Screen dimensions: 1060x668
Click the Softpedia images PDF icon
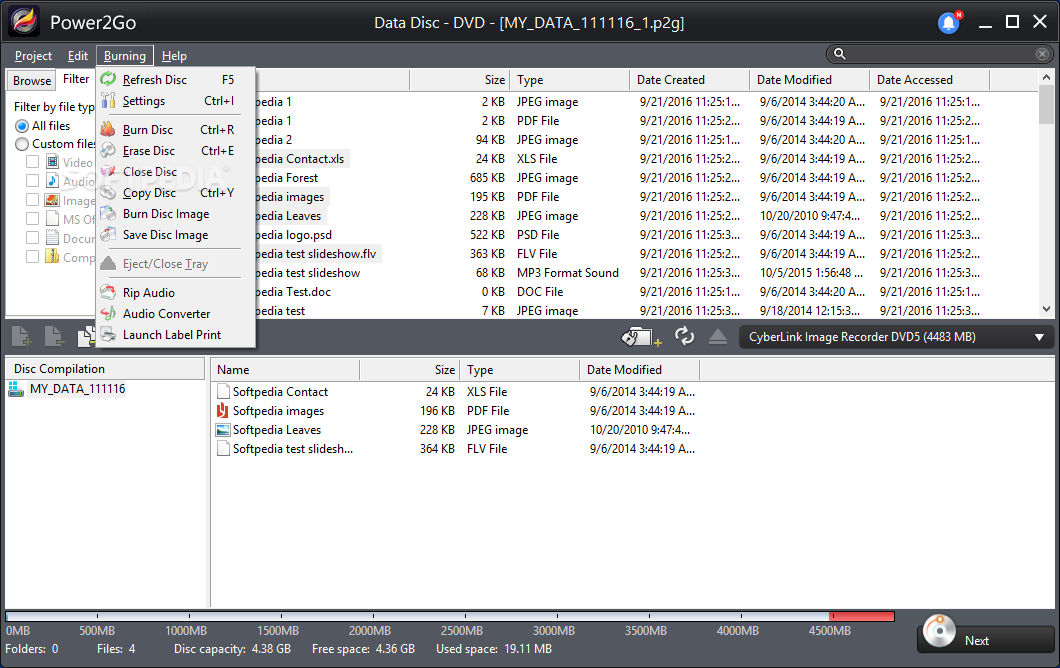[222, 410]
